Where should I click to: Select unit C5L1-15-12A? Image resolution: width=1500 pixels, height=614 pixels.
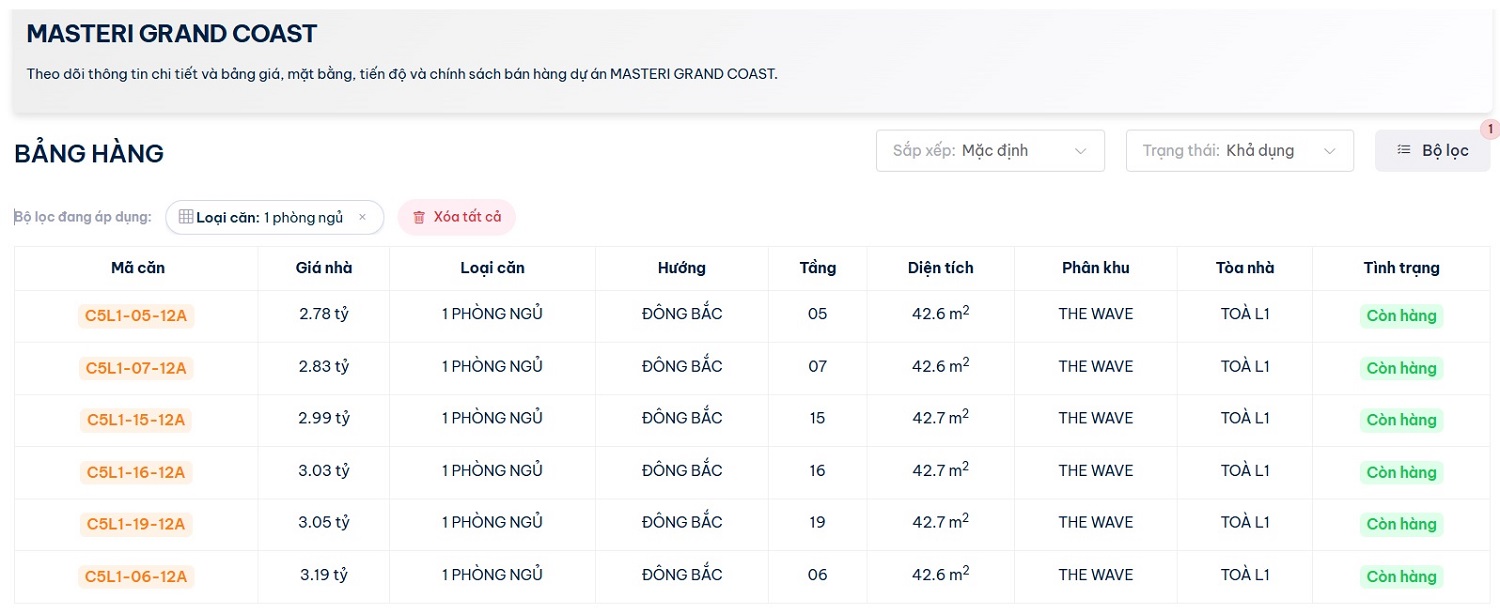point(136,420)
